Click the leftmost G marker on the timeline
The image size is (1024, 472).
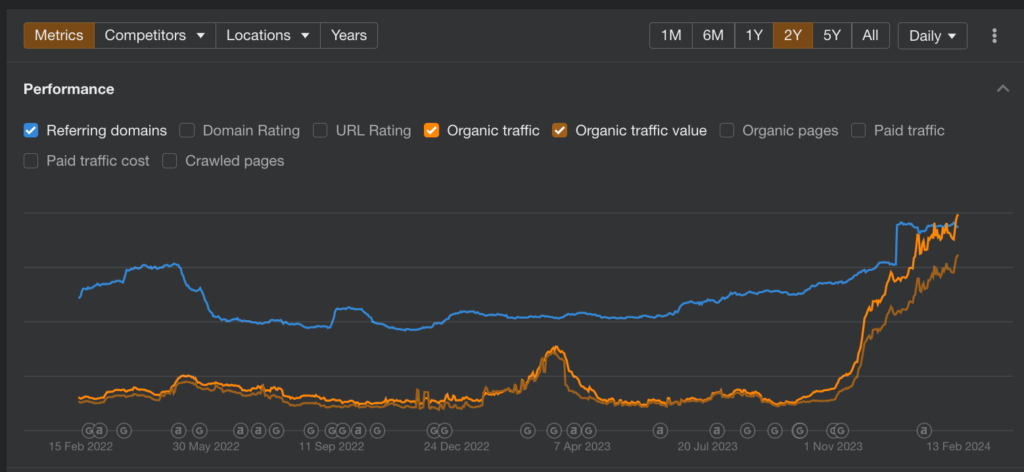[x=86, y=430]
